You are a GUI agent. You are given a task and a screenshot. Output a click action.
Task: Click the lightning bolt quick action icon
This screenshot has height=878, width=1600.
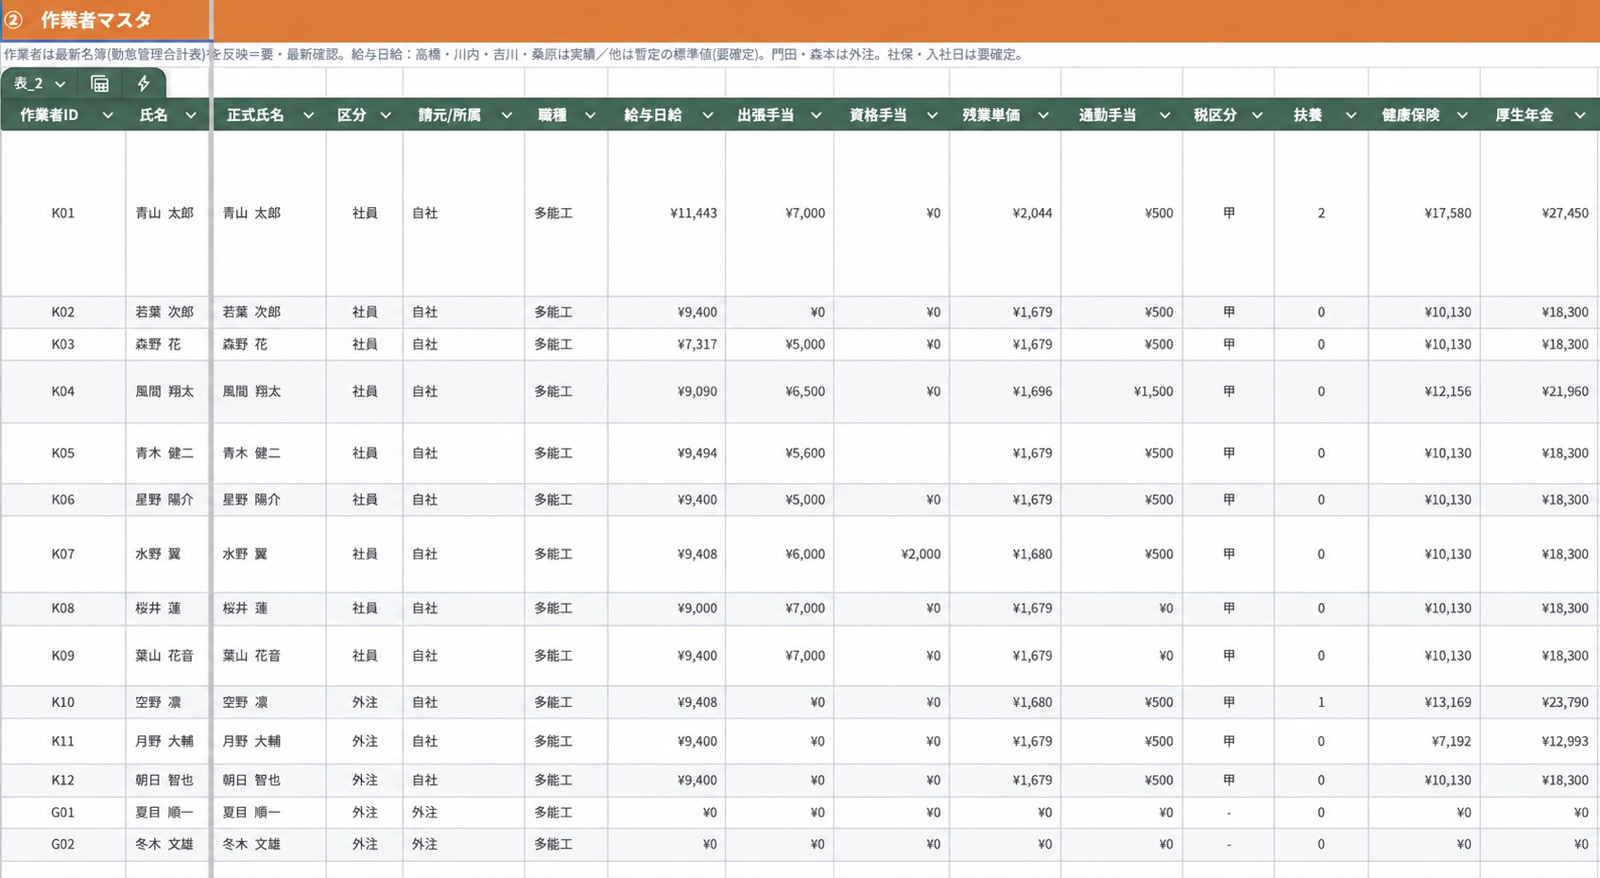(x=143, y=84)
